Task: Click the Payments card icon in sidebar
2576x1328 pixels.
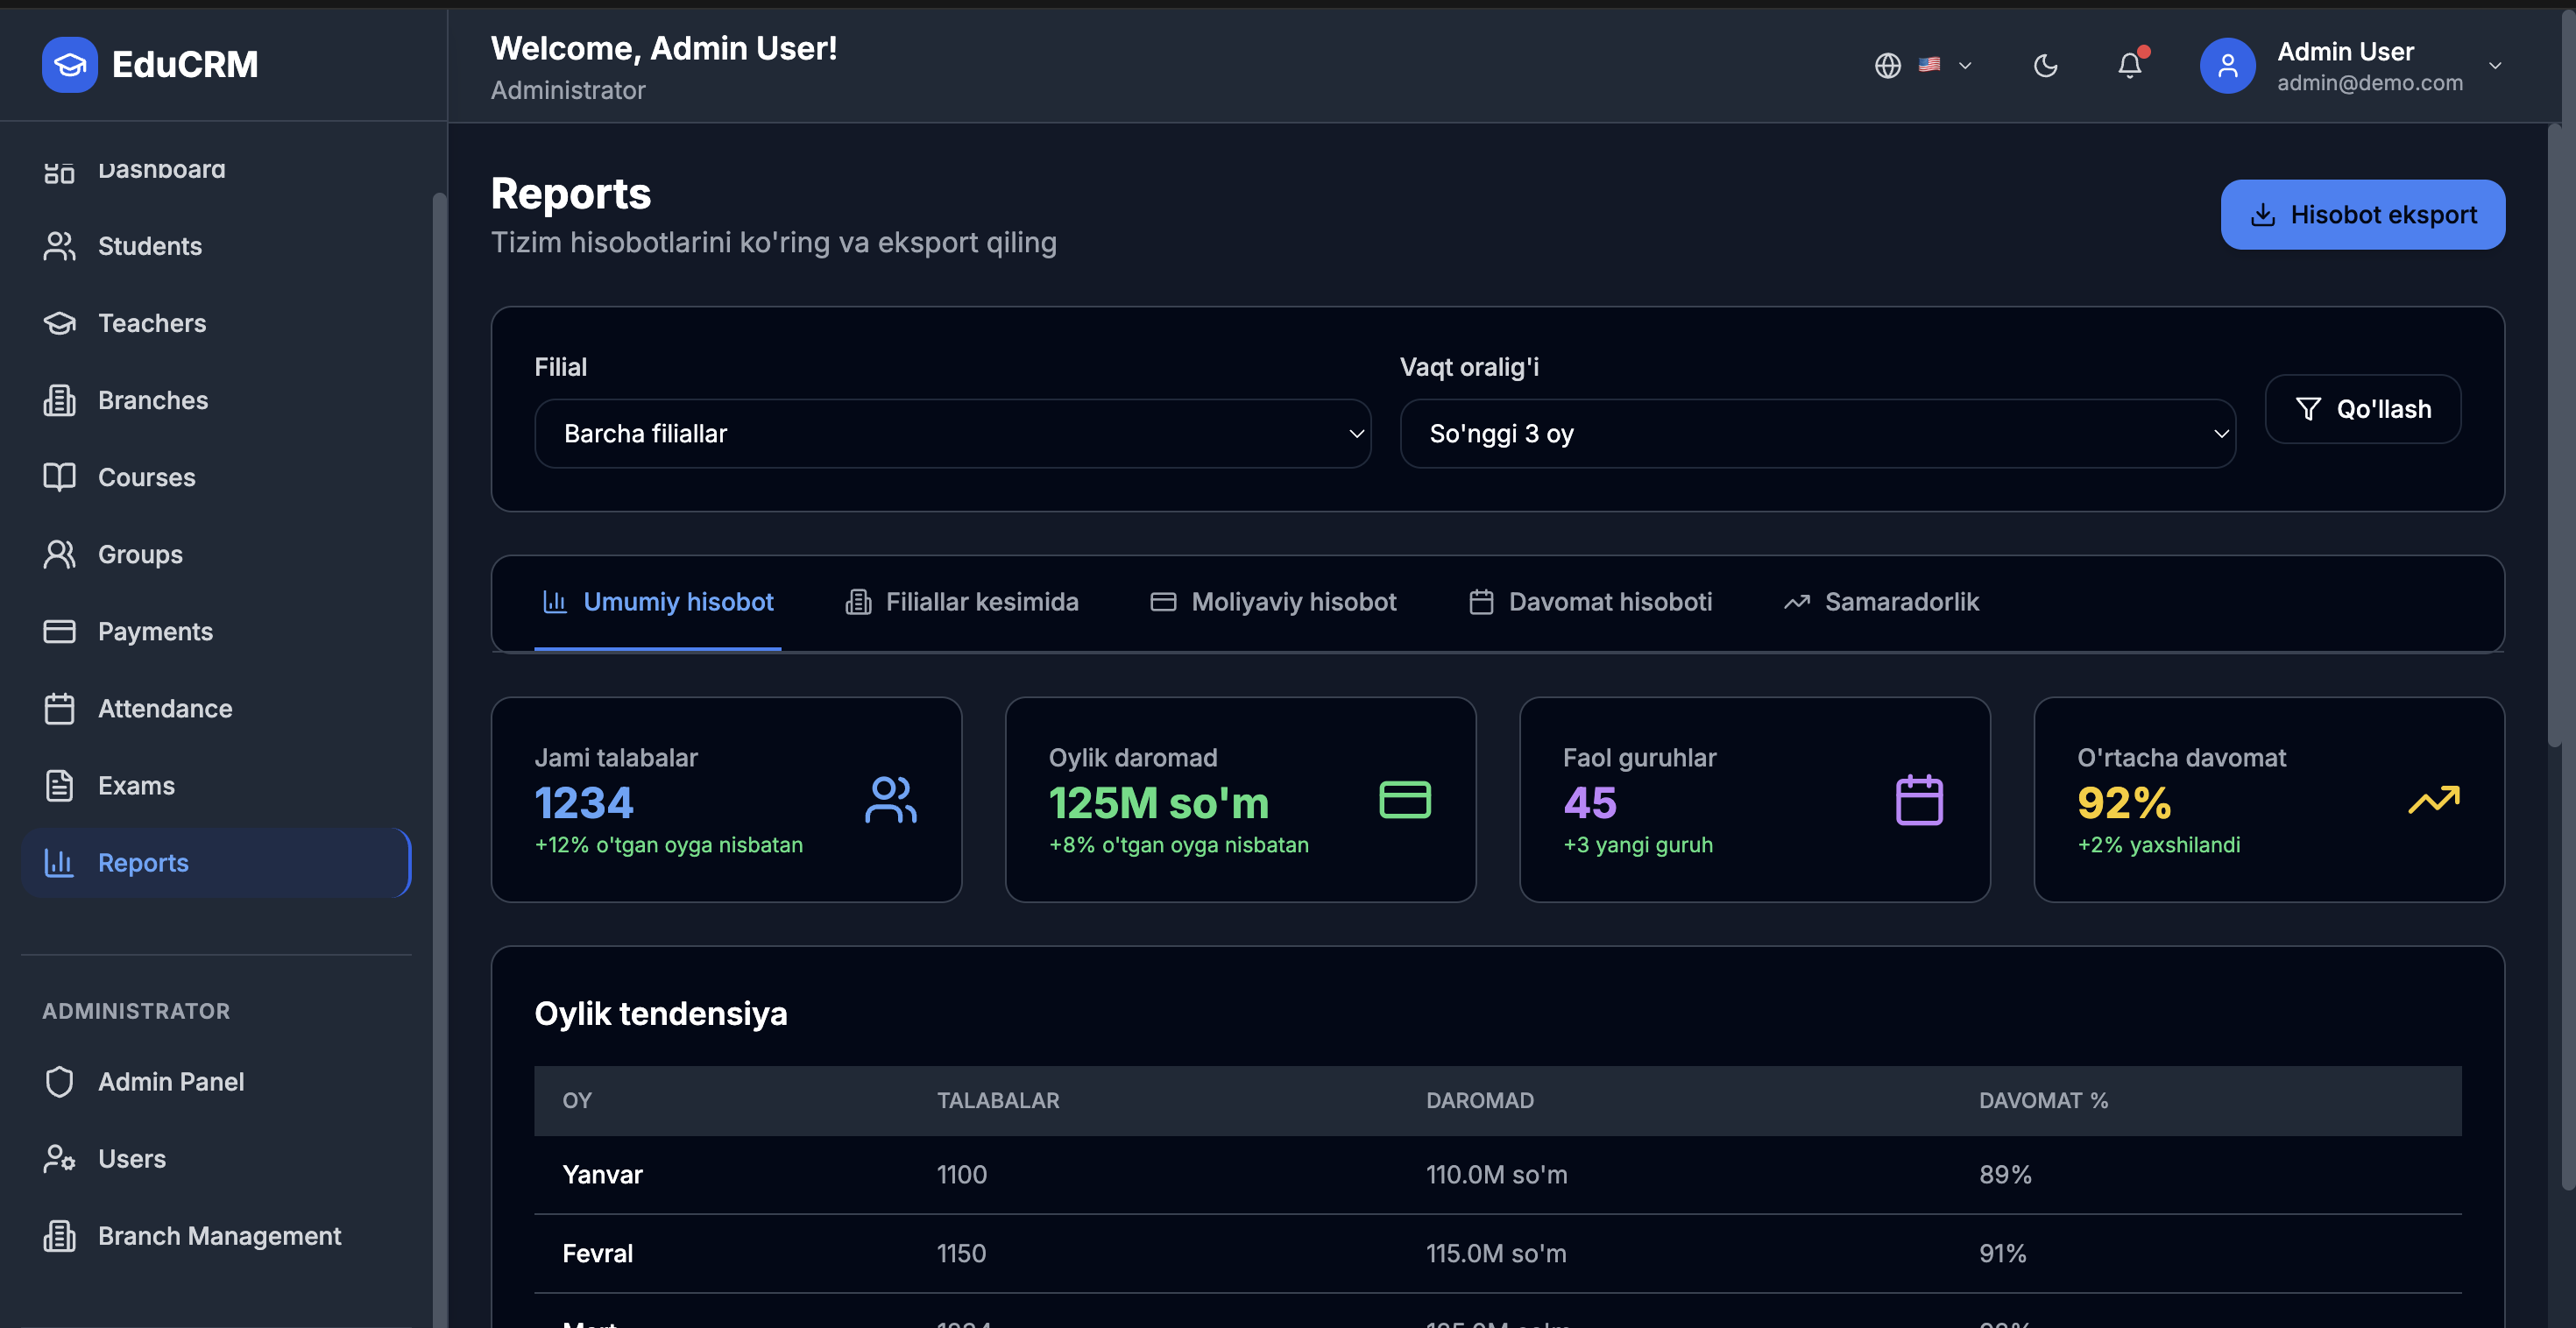Action: [59, 631]
